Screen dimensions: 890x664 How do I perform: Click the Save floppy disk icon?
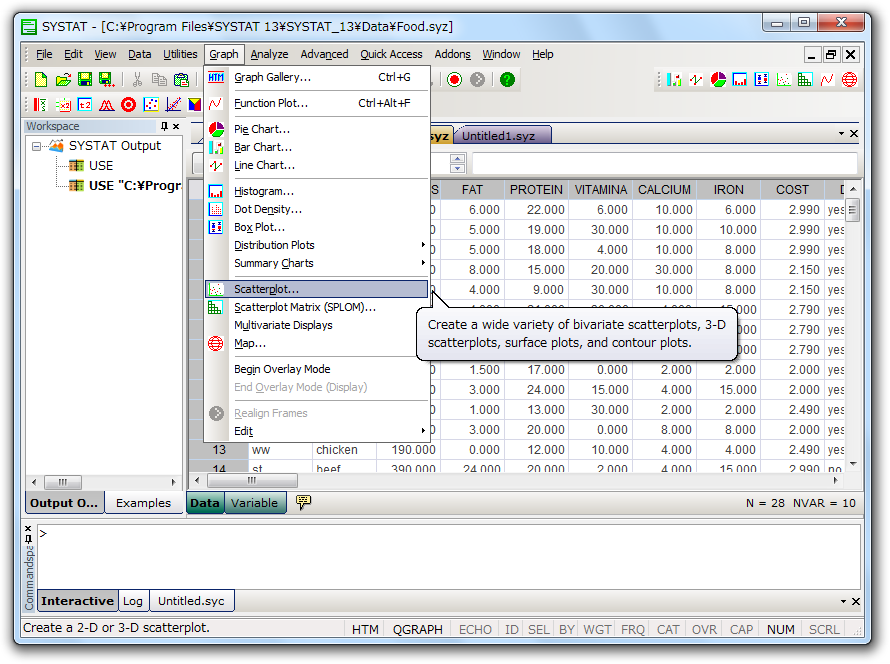[x=85, y=79]
